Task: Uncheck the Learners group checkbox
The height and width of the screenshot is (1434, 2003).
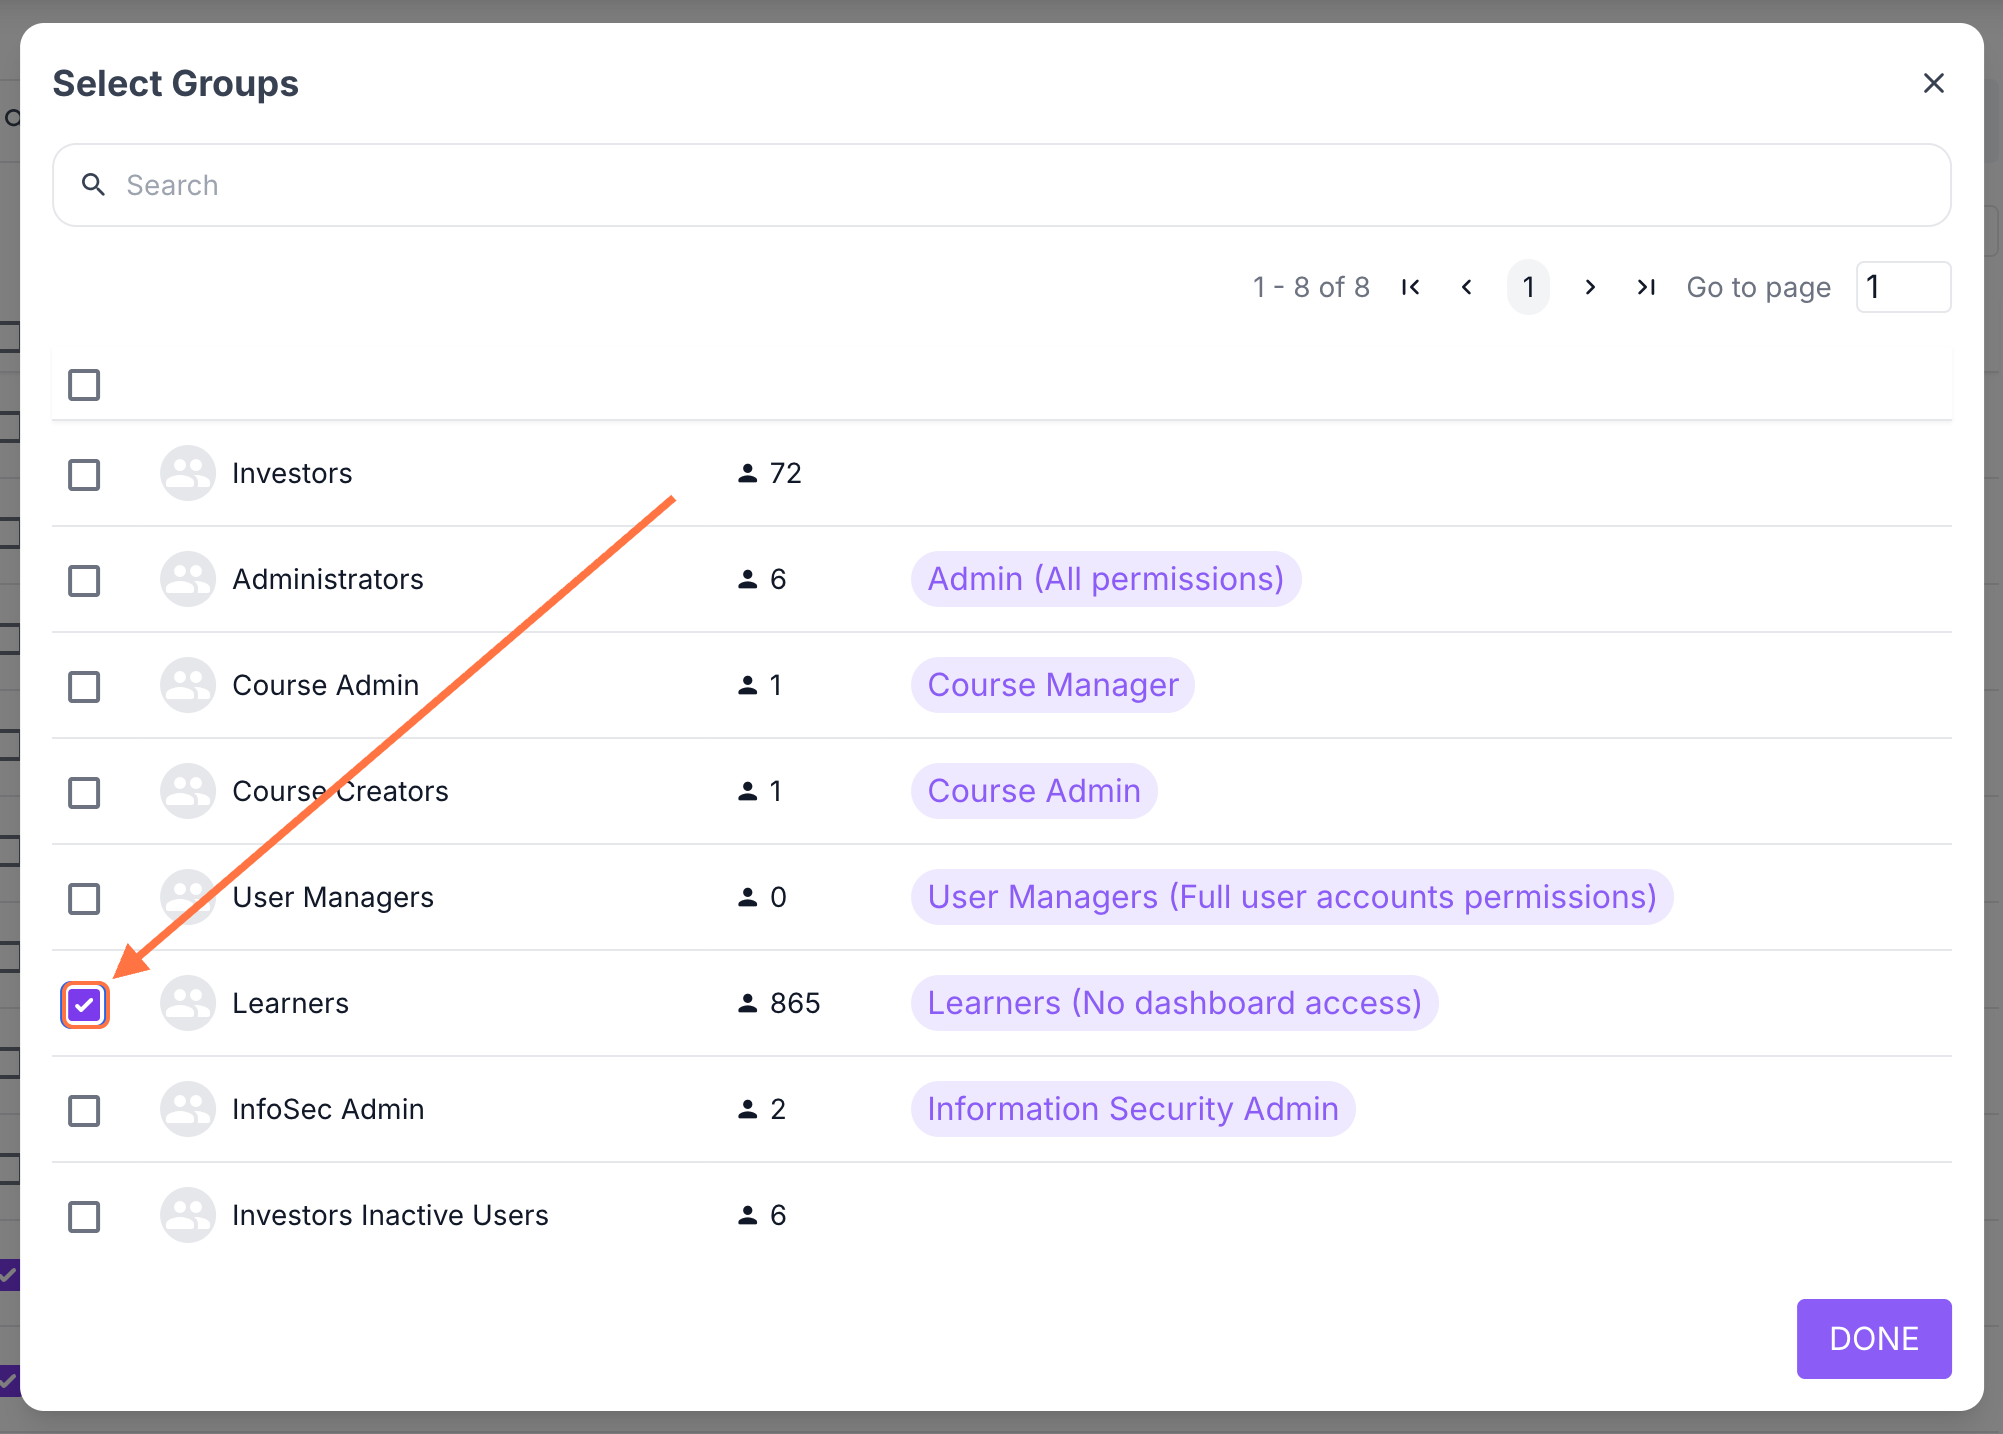Action: coord(85,1004)
